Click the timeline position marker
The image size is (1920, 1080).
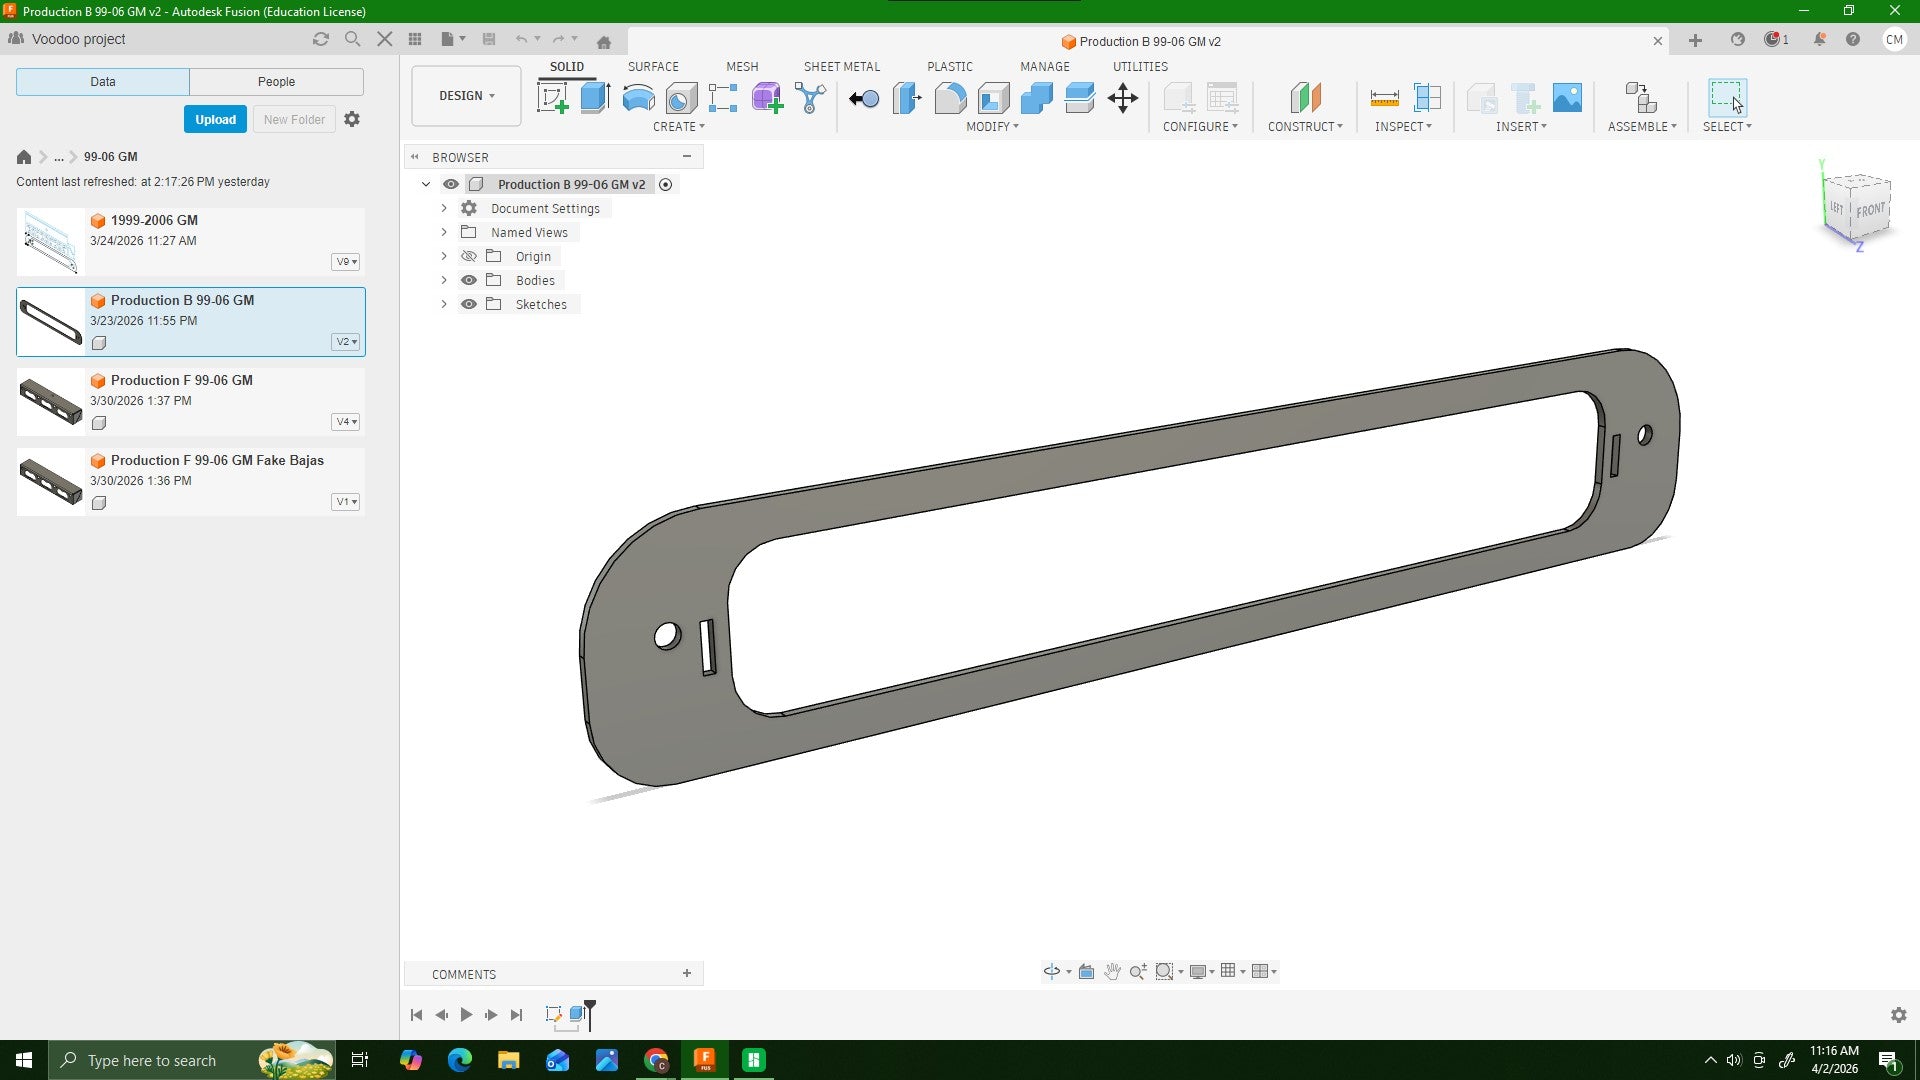(590, 1014)
